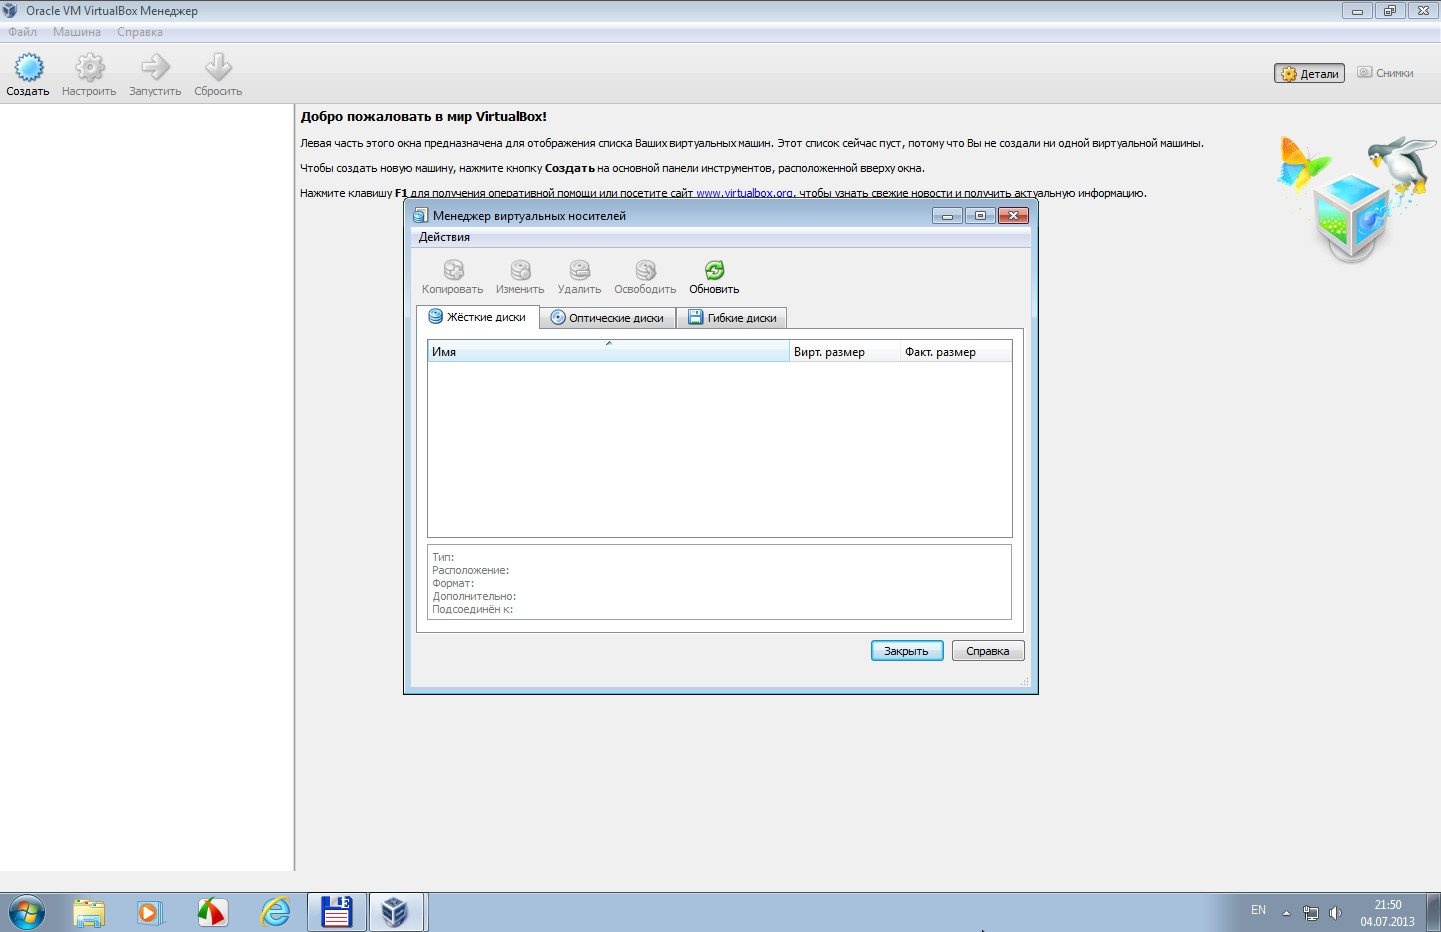Sort by the Имя column header

point(608,352)
